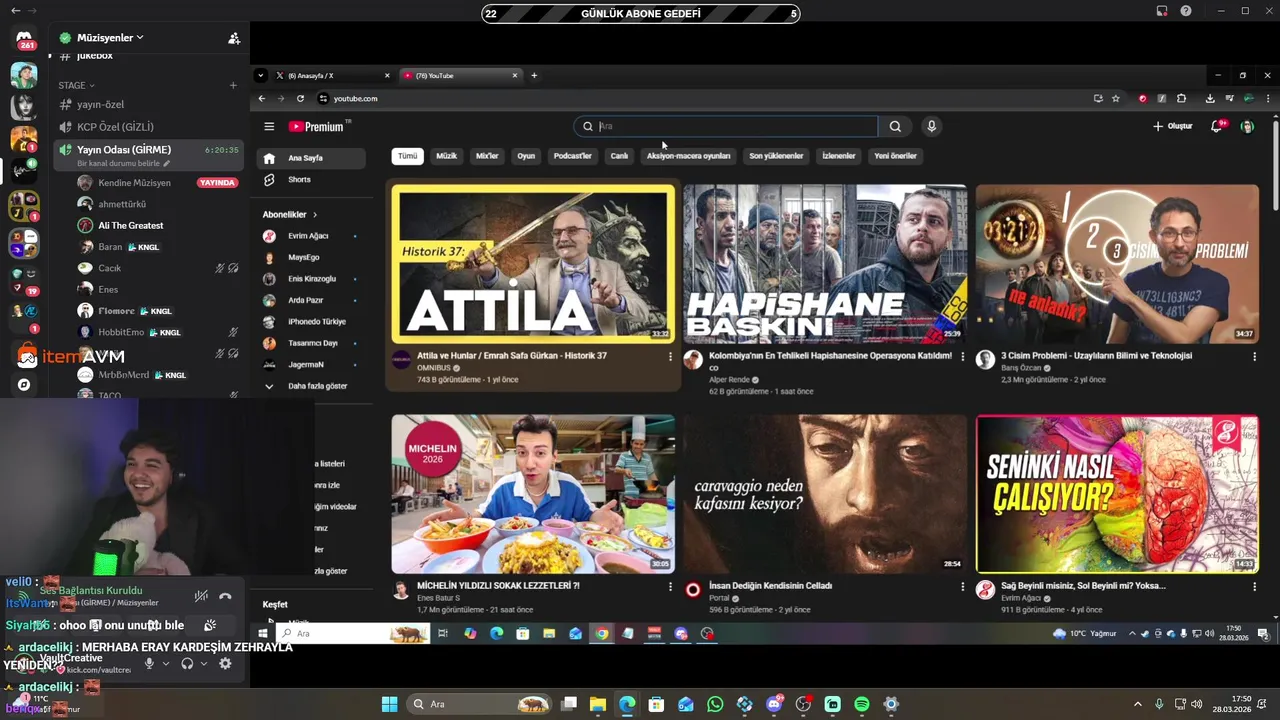The height and width of the screenshot is (720, 1280).
Task: Close the YouTube browser tab
Action: [x=515, y=75]
